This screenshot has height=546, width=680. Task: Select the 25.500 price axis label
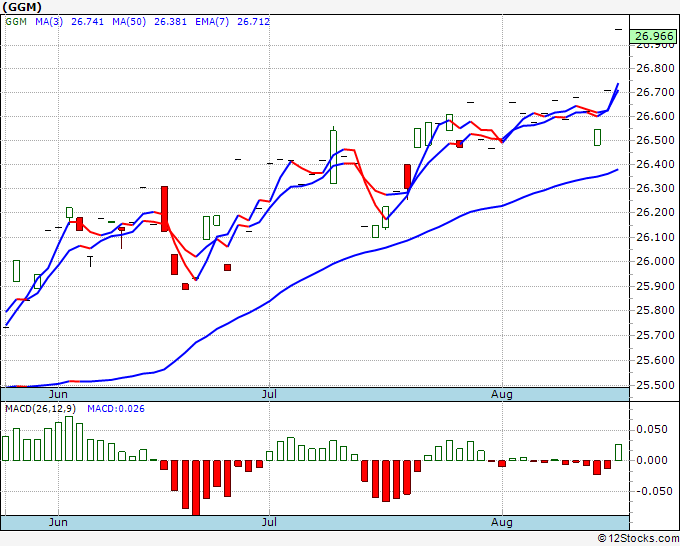[x=655, y=385]
